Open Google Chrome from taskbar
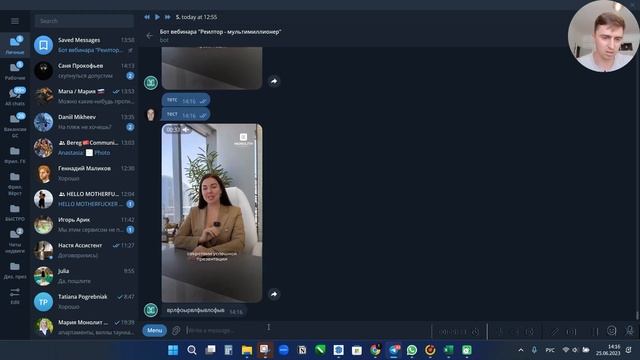This screenshot has height=360, width=640. [x=375, y=350]
